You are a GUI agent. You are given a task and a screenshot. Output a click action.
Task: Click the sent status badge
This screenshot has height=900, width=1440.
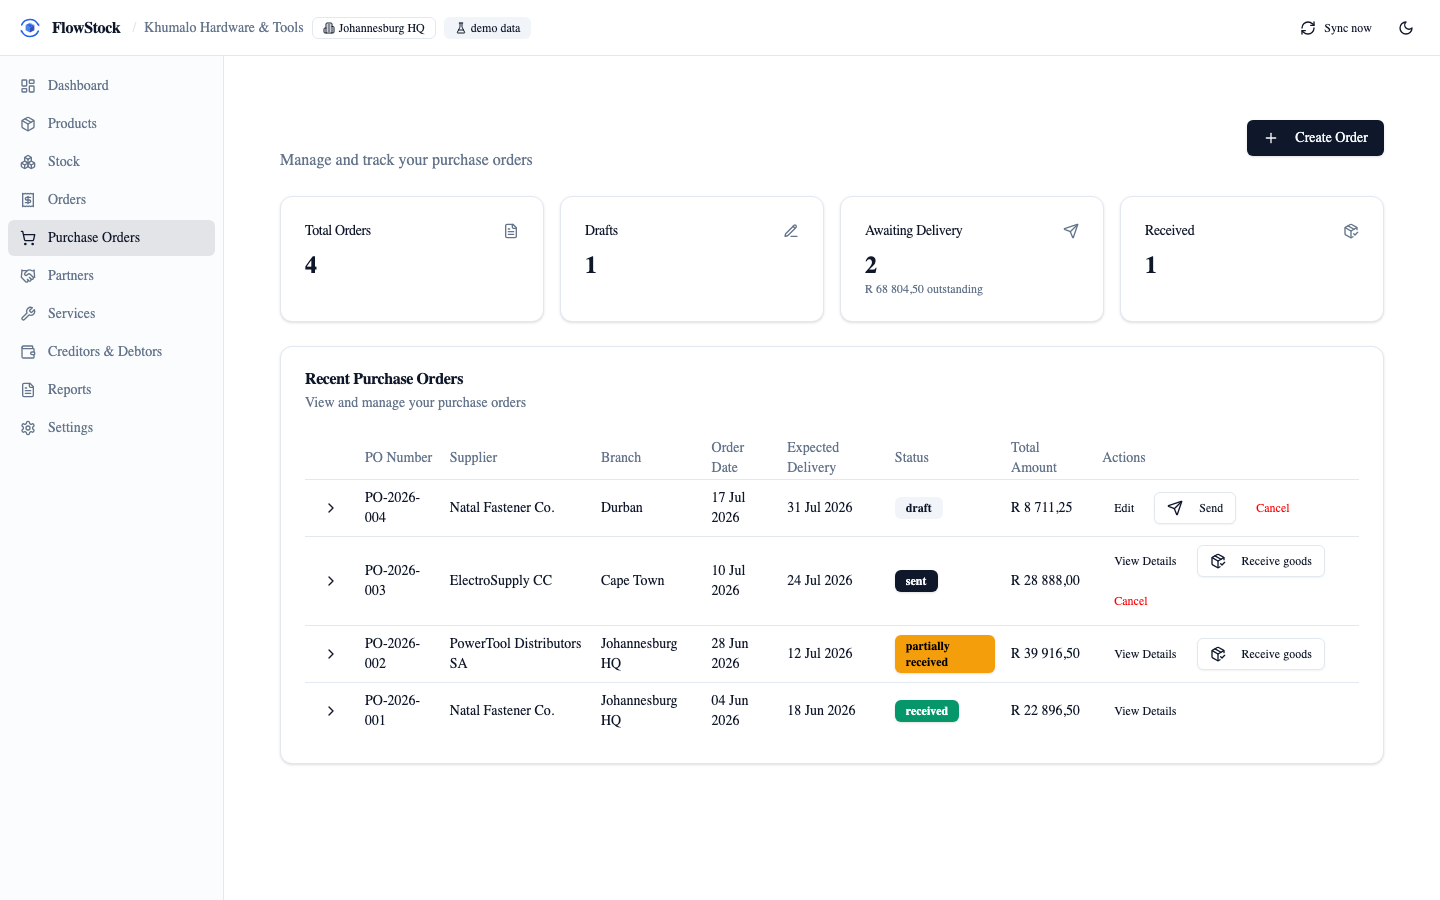[916, 581]
